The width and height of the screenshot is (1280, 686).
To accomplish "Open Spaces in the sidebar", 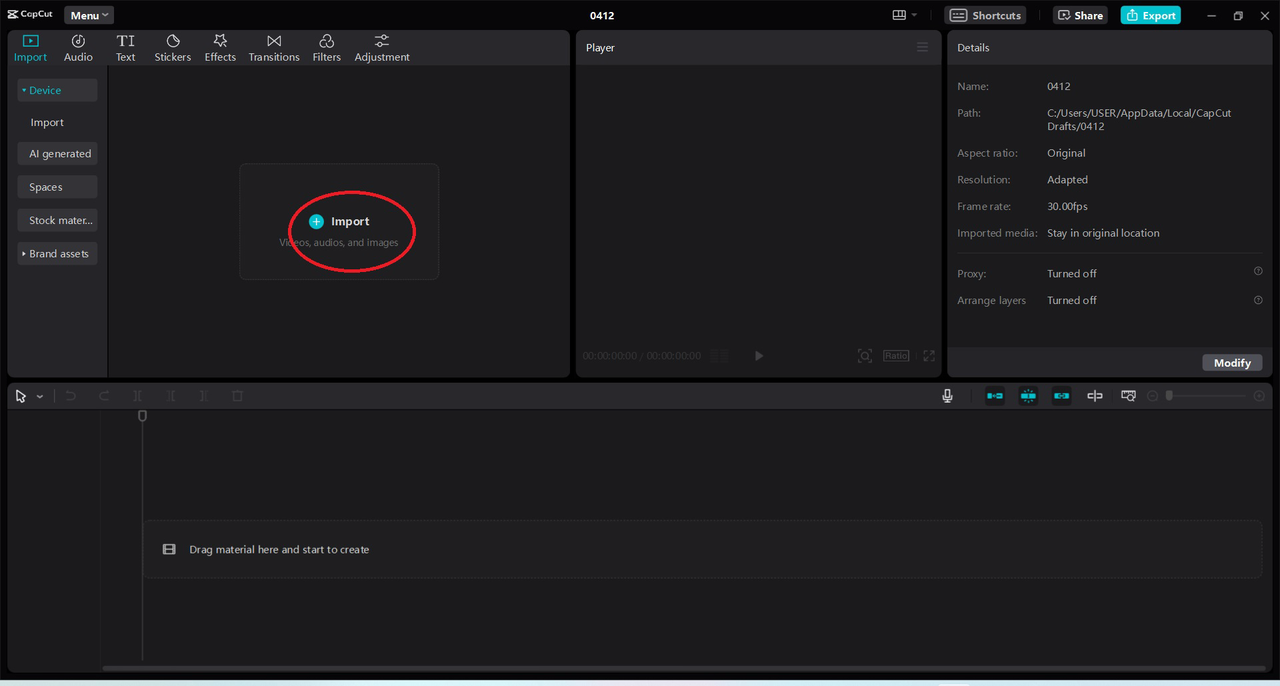I will [x=57, y=187].
